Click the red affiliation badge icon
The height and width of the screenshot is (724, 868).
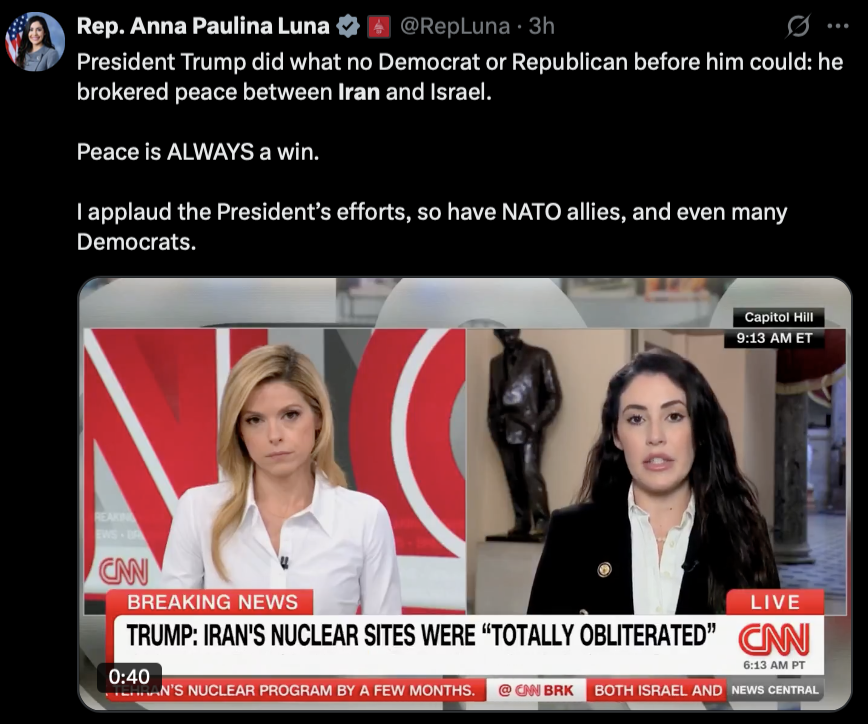point(379,27)
